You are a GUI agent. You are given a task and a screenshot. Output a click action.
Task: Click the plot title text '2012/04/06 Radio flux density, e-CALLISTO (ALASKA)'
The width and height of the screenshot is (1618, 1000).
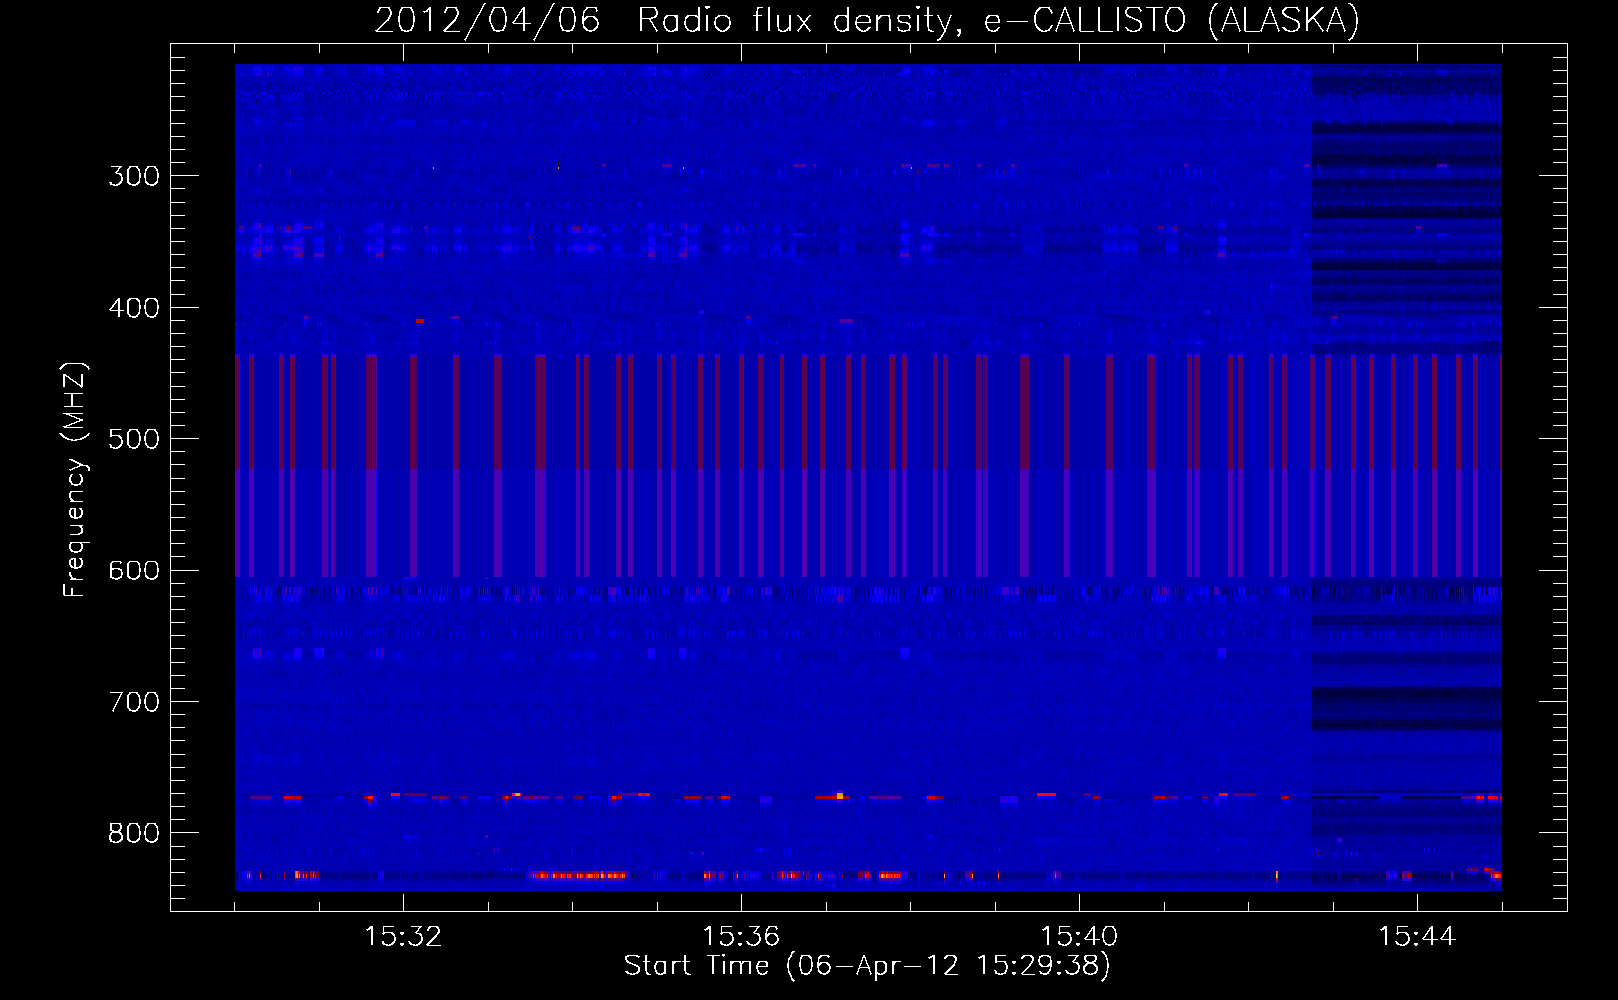tap(867, 20)
